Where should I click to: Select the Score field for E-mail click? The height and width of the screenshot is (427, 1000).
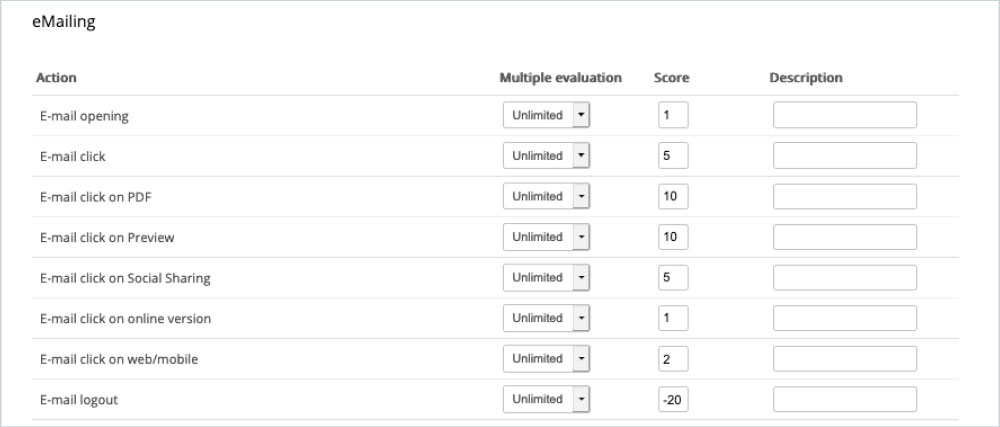(x=673, y=156)
